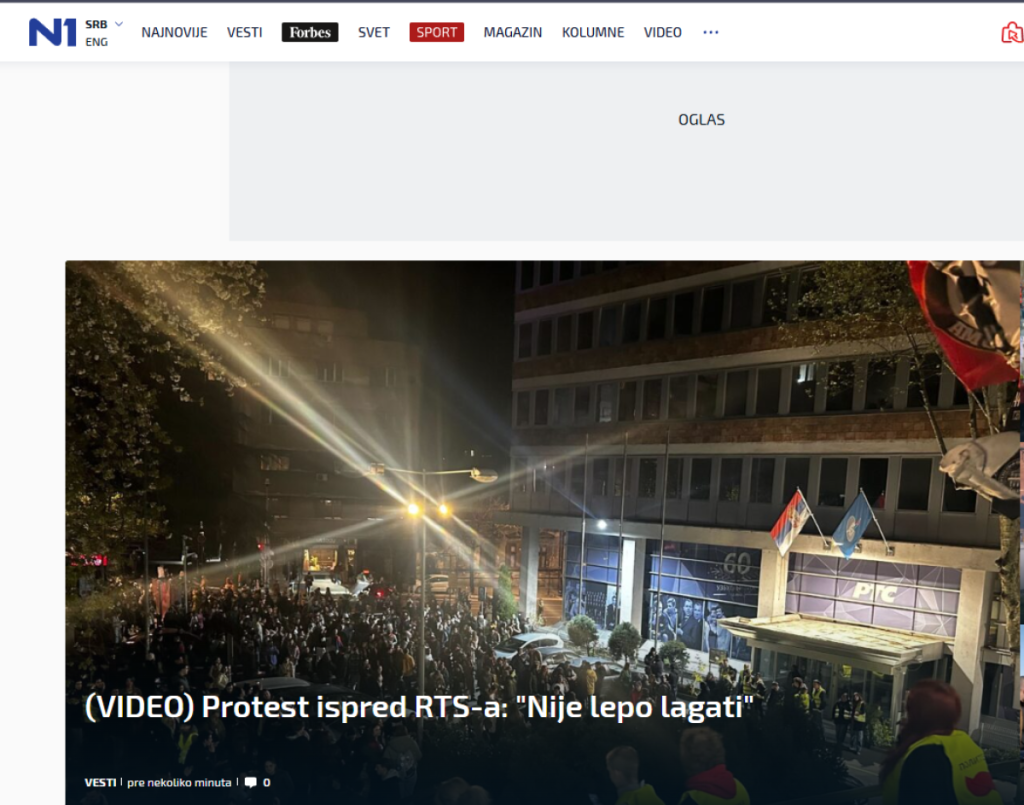Image resolution: width=1024 pixels, height=805 pixels.
Task: Open the red shopping bag icon
Action: coord(1012,33)
